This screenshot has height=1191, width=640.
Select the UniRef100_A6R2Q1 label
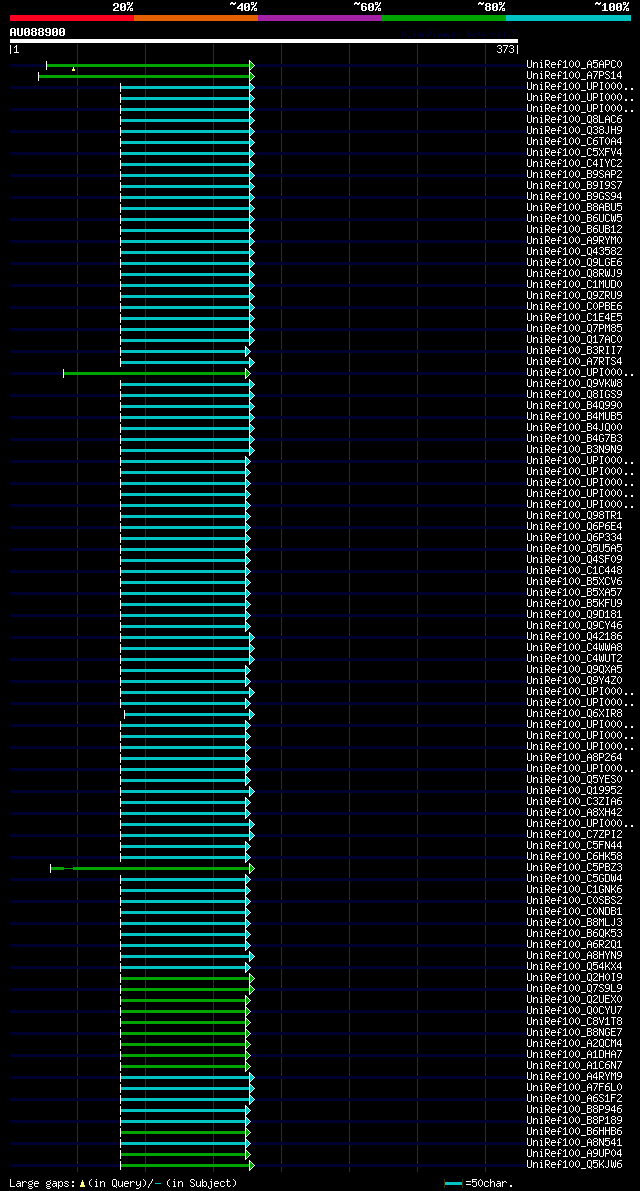[x=574, y=946]
